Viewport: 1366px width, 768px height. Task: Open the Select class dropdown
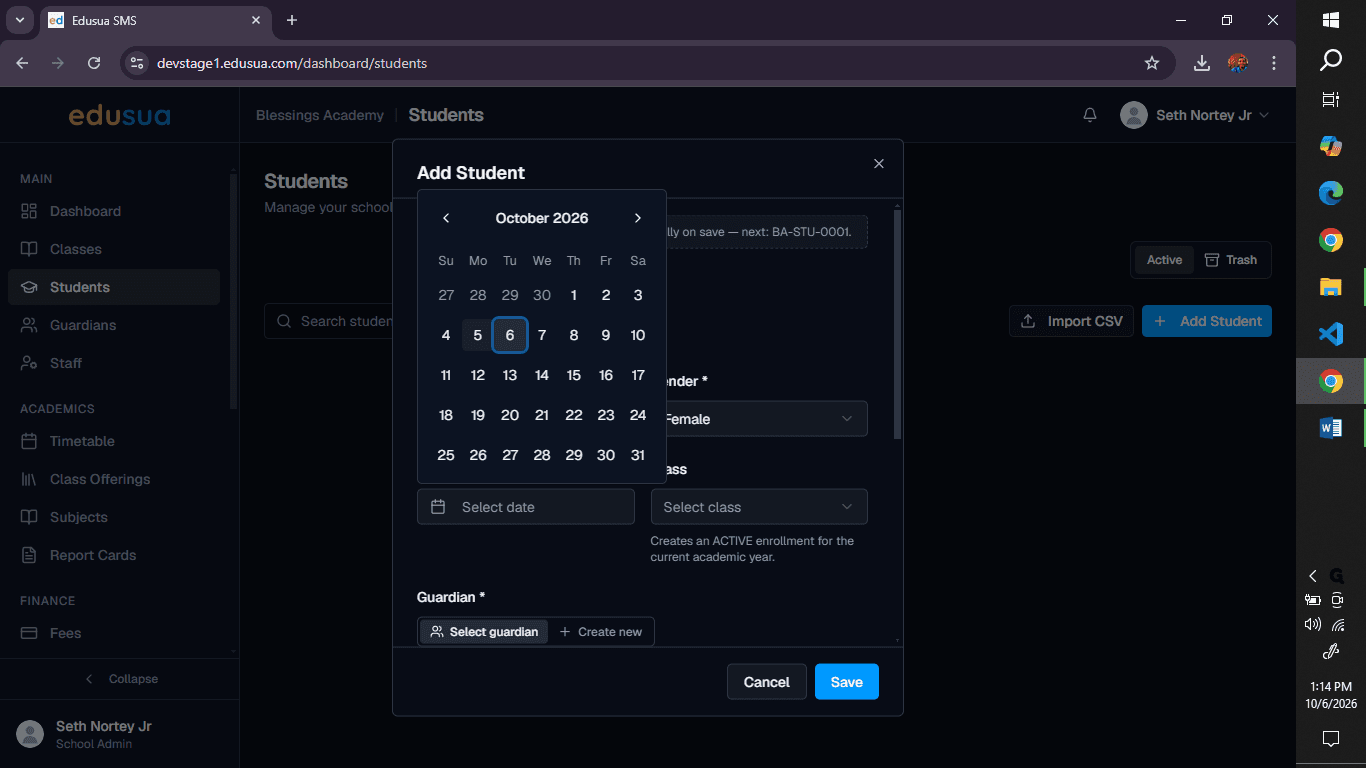(759, 507)
